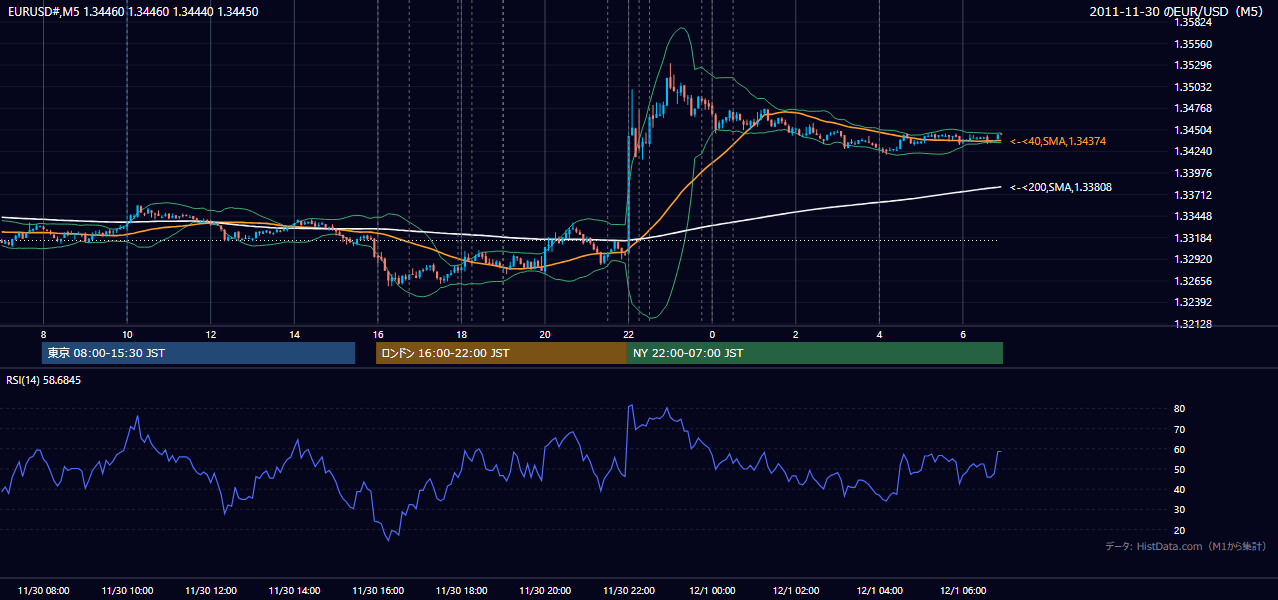This screenshot has width=1278, height=600.
Task: Click RSI scale level 70
Action: (1180, 429)
